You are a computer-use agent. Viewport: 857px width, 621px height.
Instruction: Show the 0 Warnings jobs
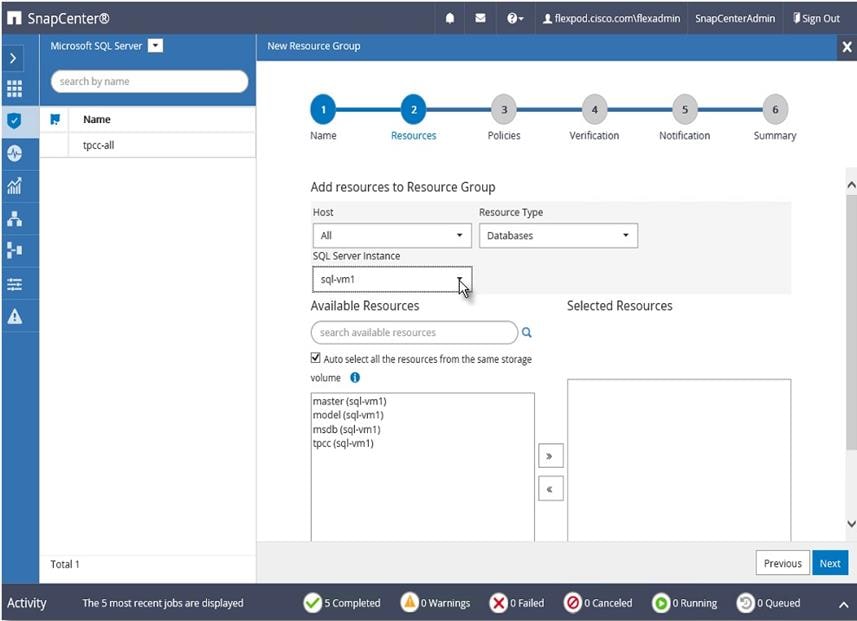pyautogui.click(x=435, y=603)
